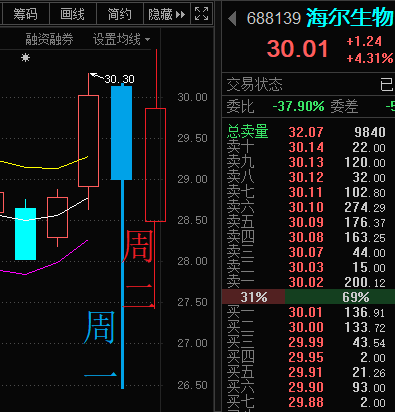Screen dimensions: 395x412
Task: Click 总卖量 volume 9840
Action: pyautogui.click(x=370, y=132)
